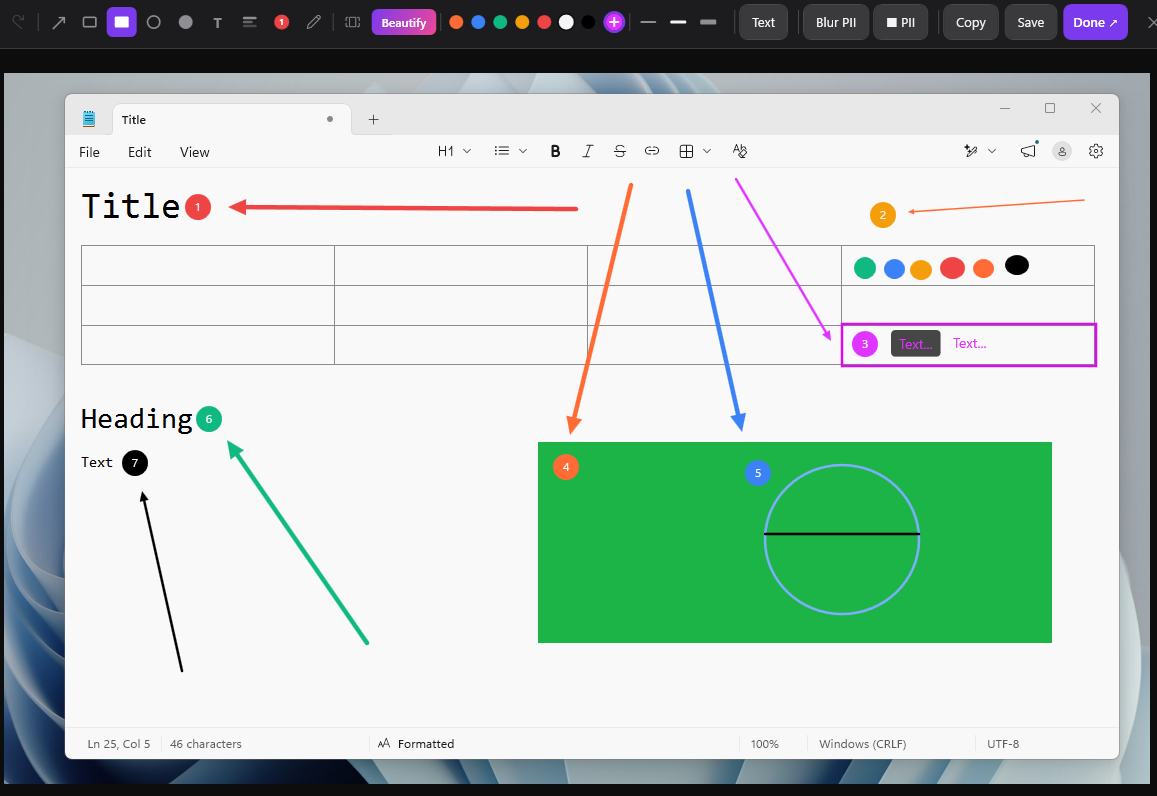1157x796 pixels.
Task: Minimize the Notepad window
Action: tap(1005, 108)
